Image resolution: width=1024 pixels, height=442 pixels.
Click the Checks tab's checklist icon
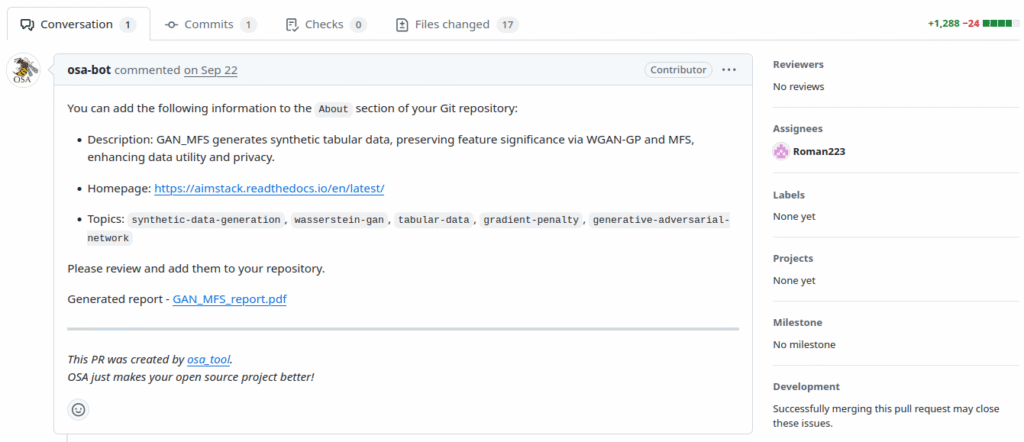tap(292, 24)
